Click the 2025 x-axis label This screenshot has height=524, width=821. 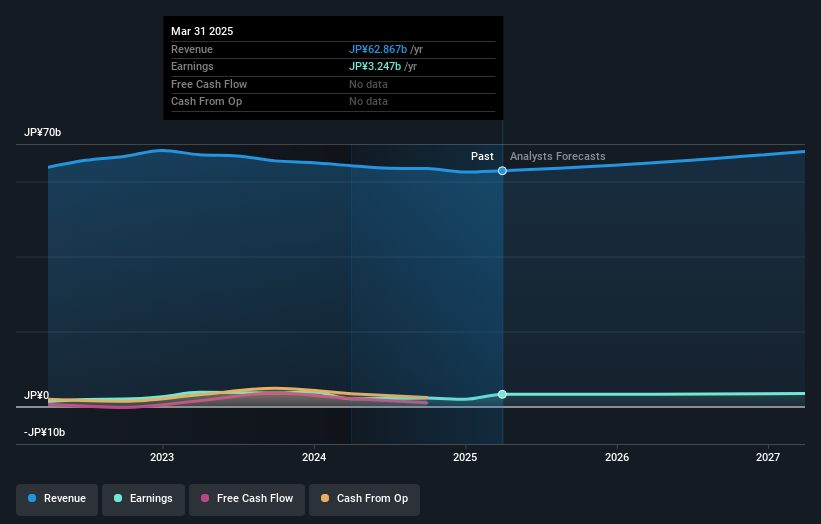(465, 457)
